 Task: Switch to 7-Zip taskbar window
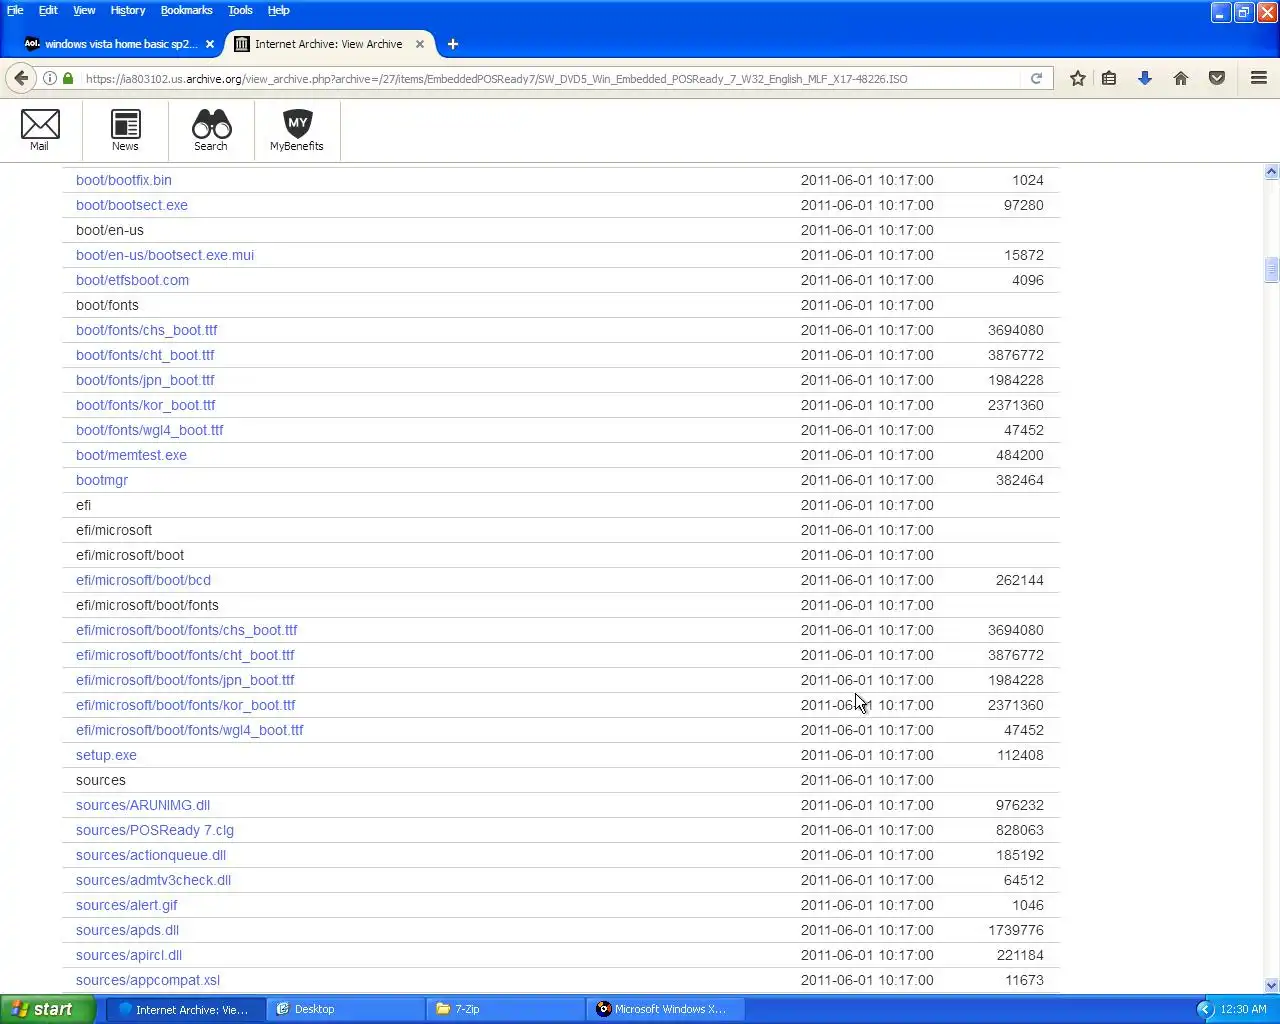[x=505, y=1009]
